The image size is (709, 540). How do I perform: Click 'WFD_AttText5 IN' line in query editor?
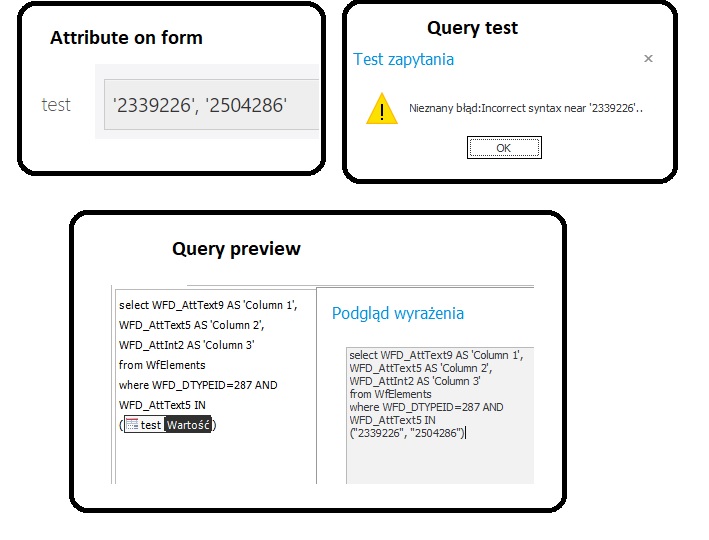[162, 405]
